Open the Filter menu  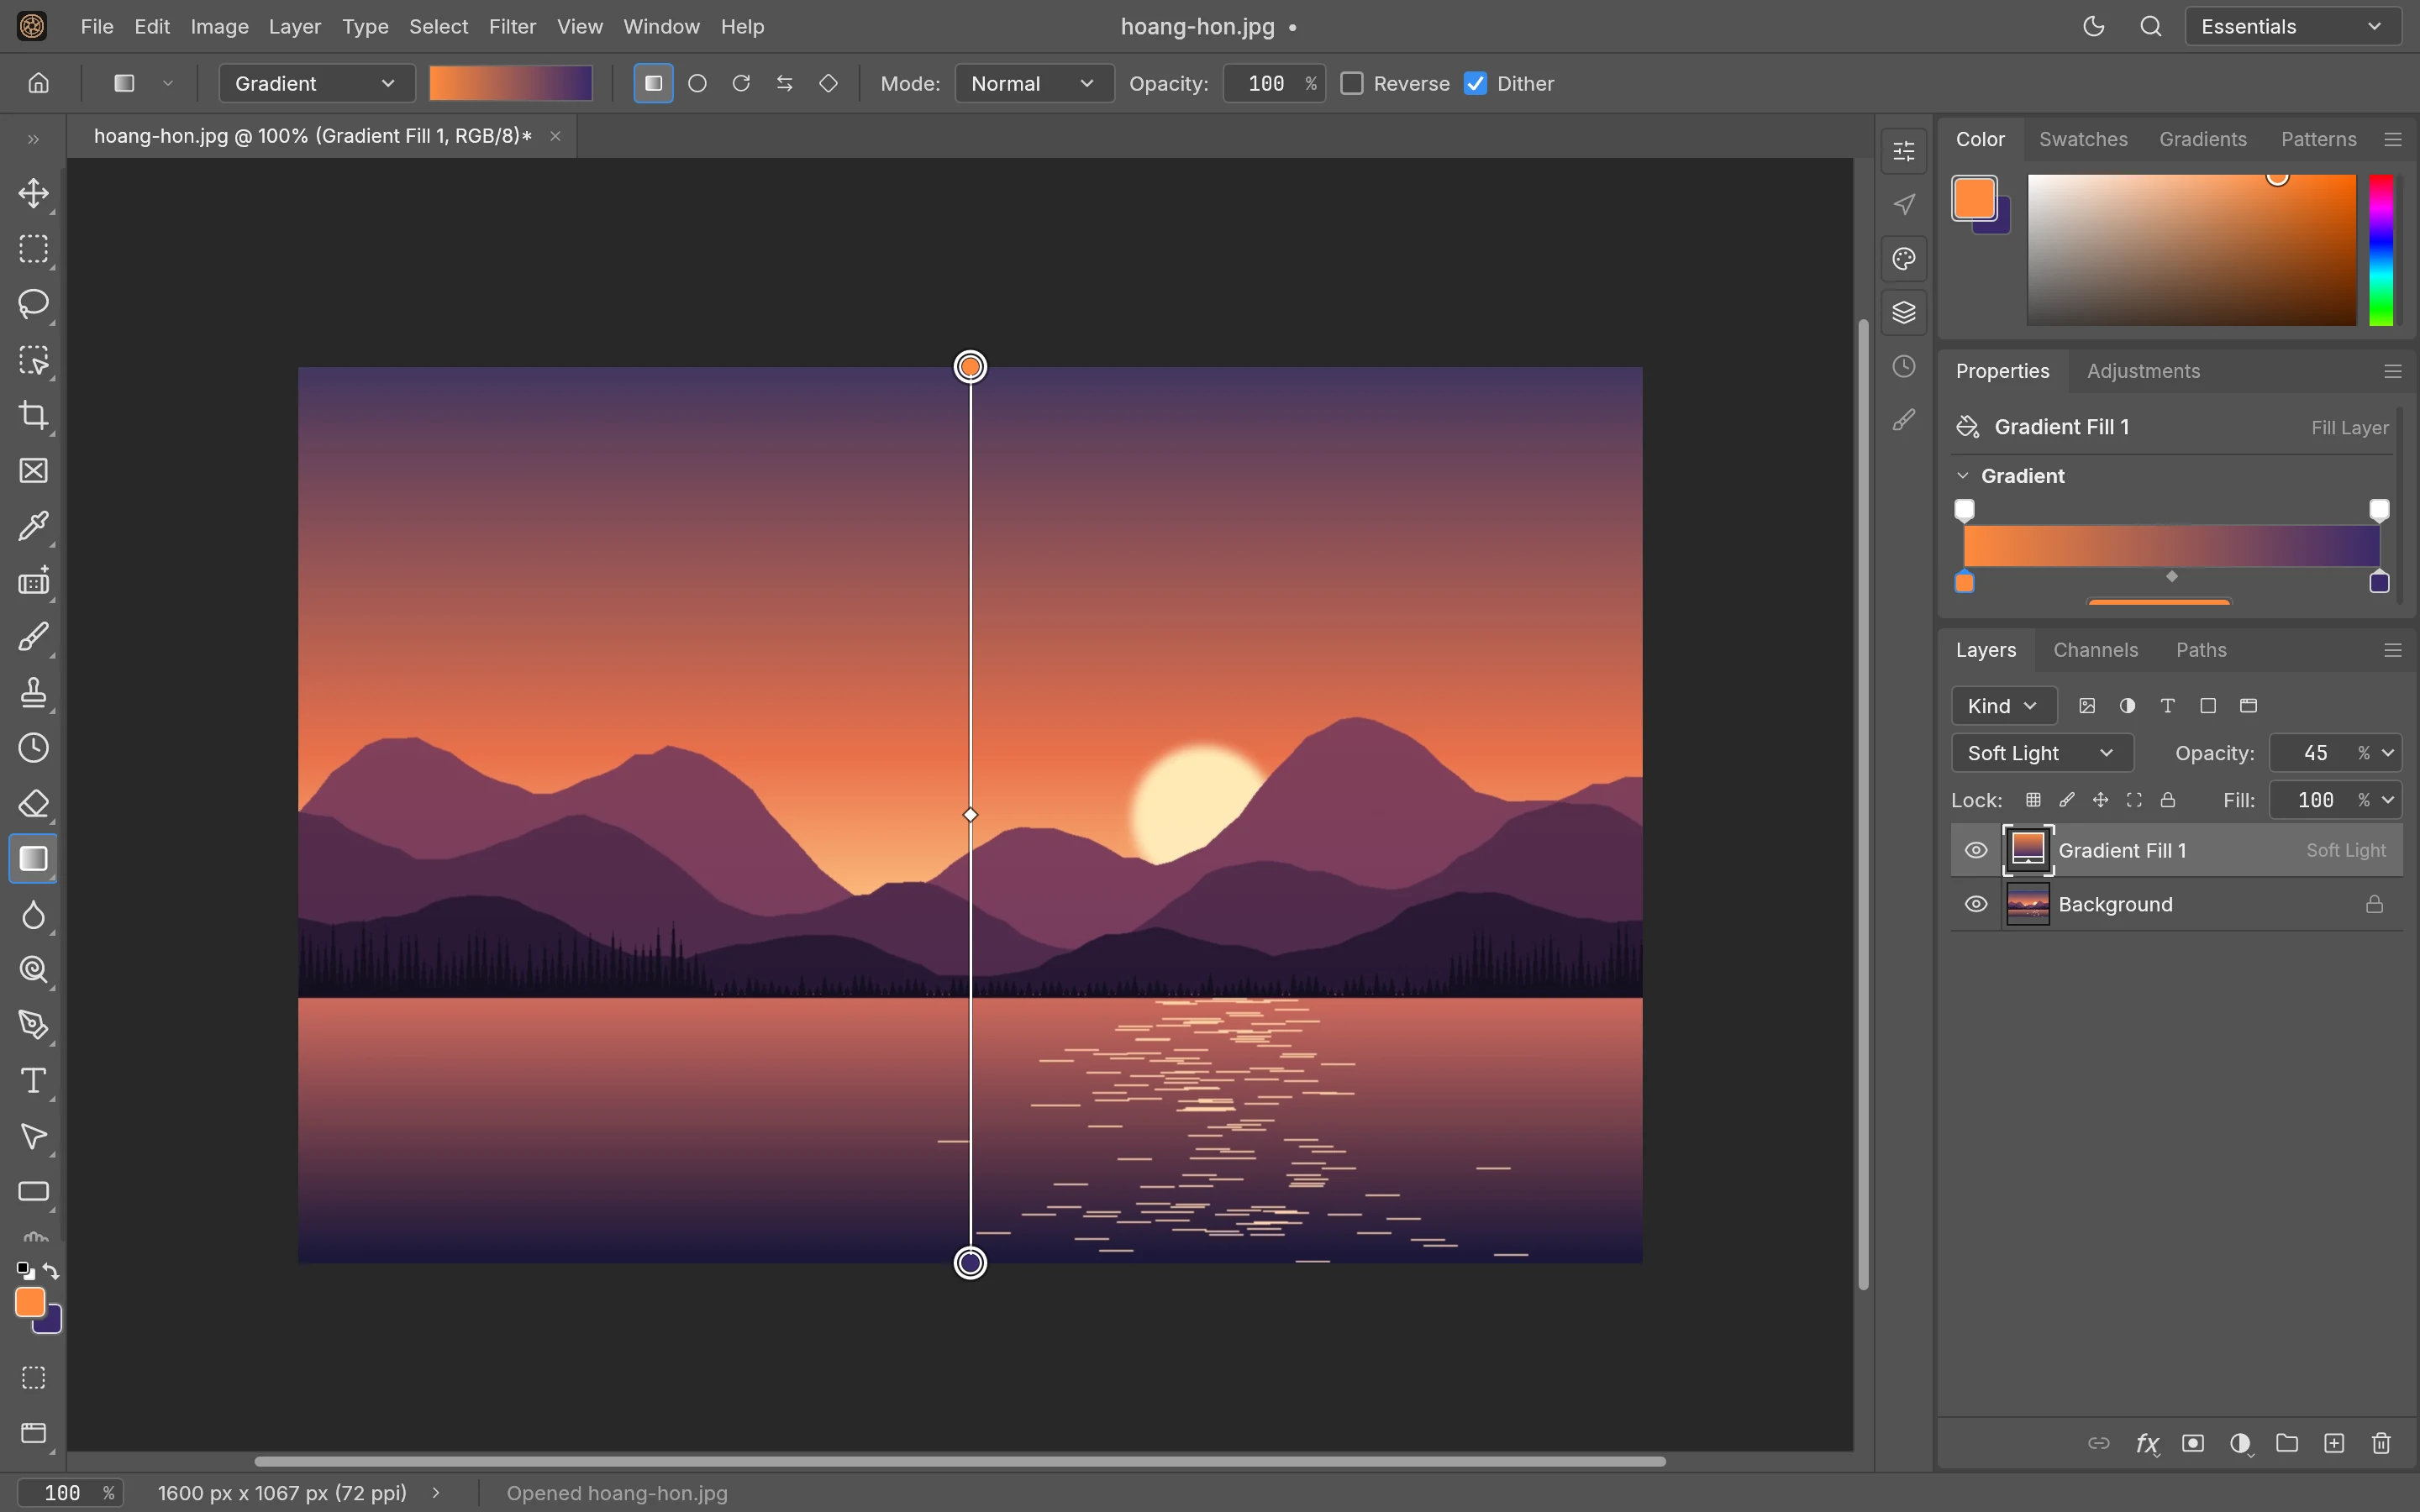pyautogui.click(x=512, y=27)
